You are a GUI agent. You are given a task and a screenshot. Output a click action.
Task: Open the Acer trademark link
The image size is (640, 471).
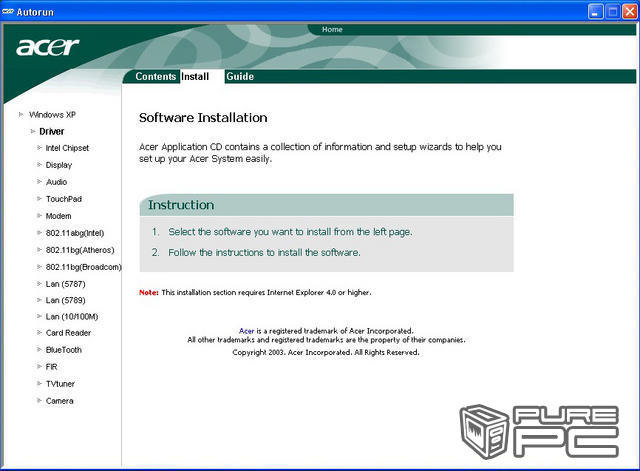246,330
